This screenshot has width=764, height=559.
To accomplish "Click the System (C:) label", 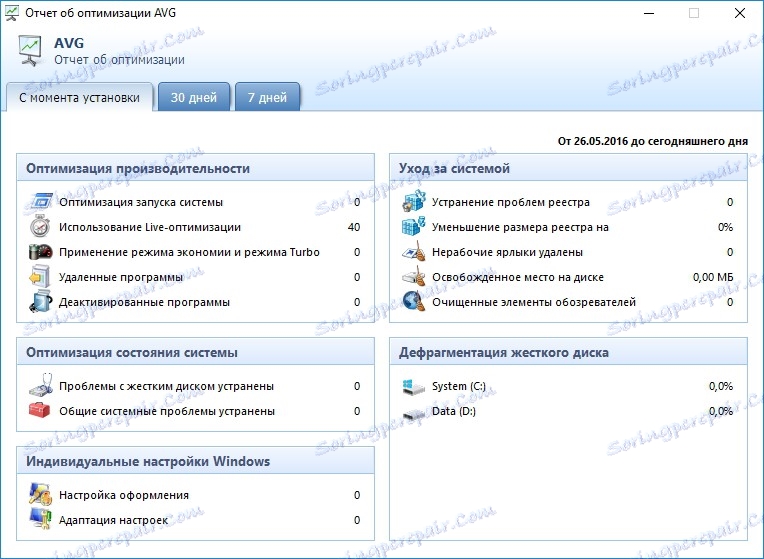I will click(459, 386).
